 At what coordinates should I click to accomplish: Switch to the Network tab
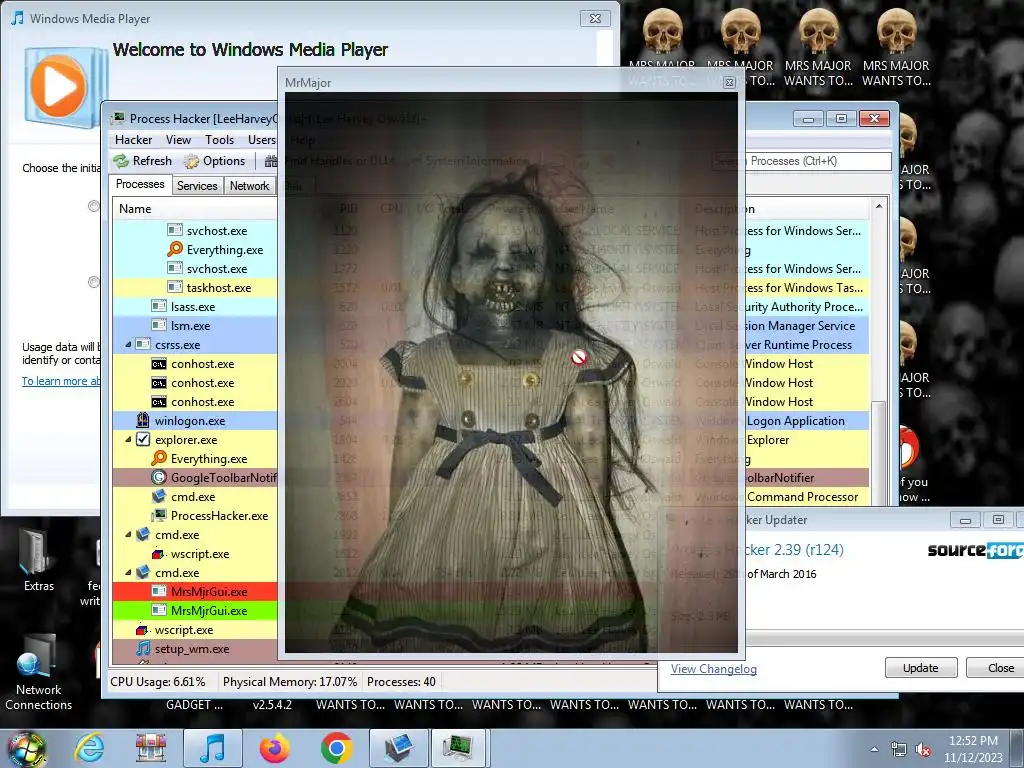coord(249,185)
